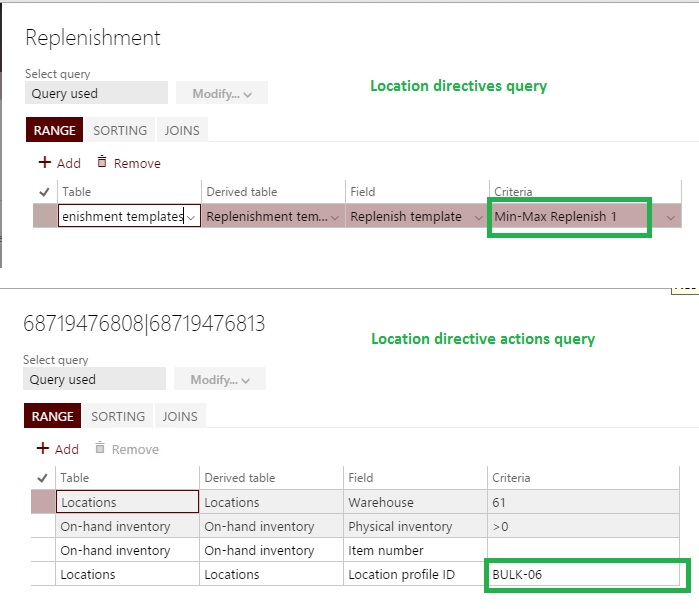
Task: Expand the Replenish template field dropdown
Action: 479,217
